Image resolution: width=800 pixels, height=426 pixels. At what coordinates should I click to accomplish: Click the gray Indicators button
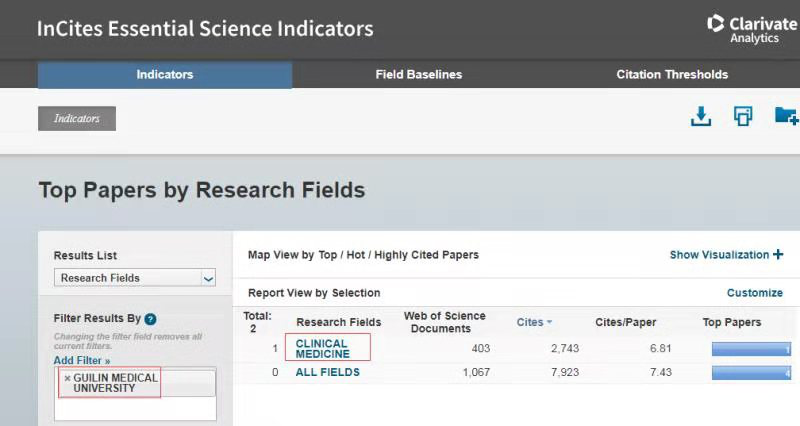click(x=77, y=118)
